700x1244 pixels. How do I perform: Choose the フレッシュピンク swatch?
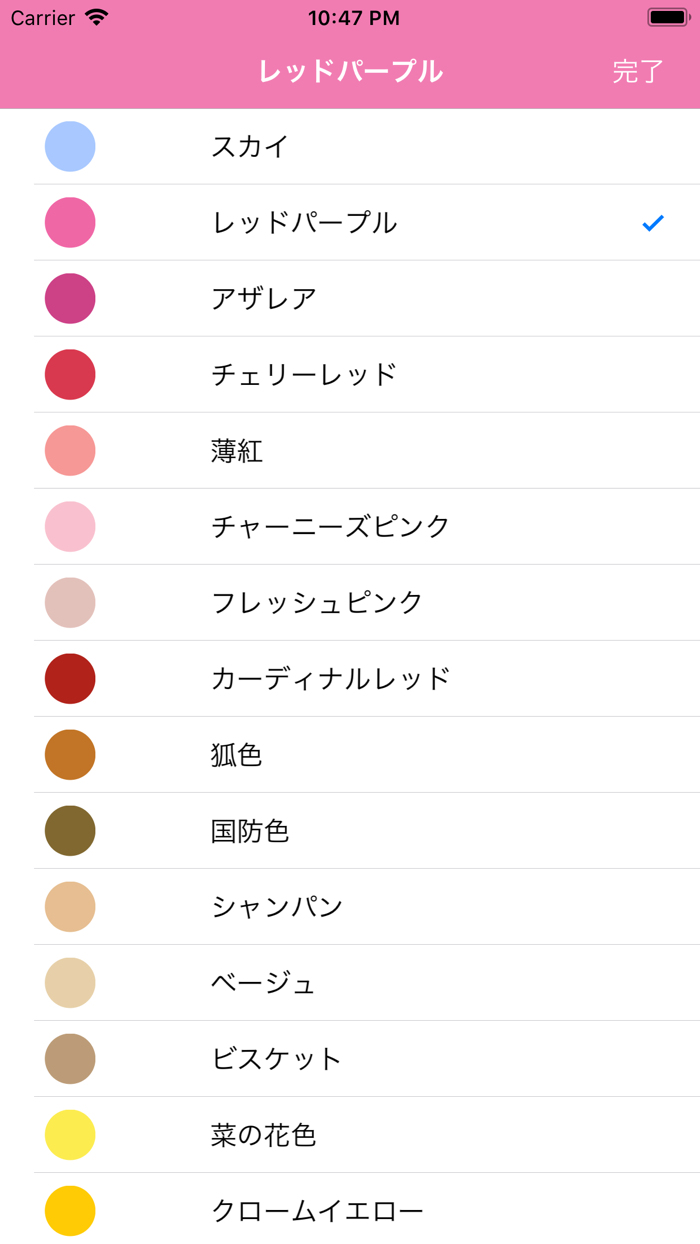70,603
